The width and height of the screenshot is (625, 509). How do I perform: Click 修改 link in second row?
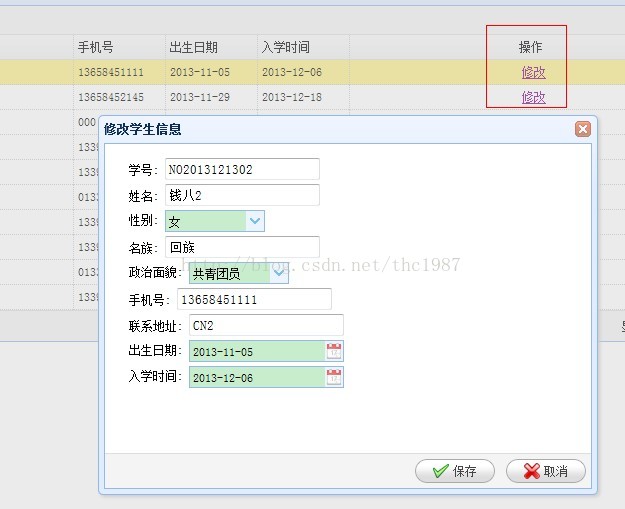(533, 97)
